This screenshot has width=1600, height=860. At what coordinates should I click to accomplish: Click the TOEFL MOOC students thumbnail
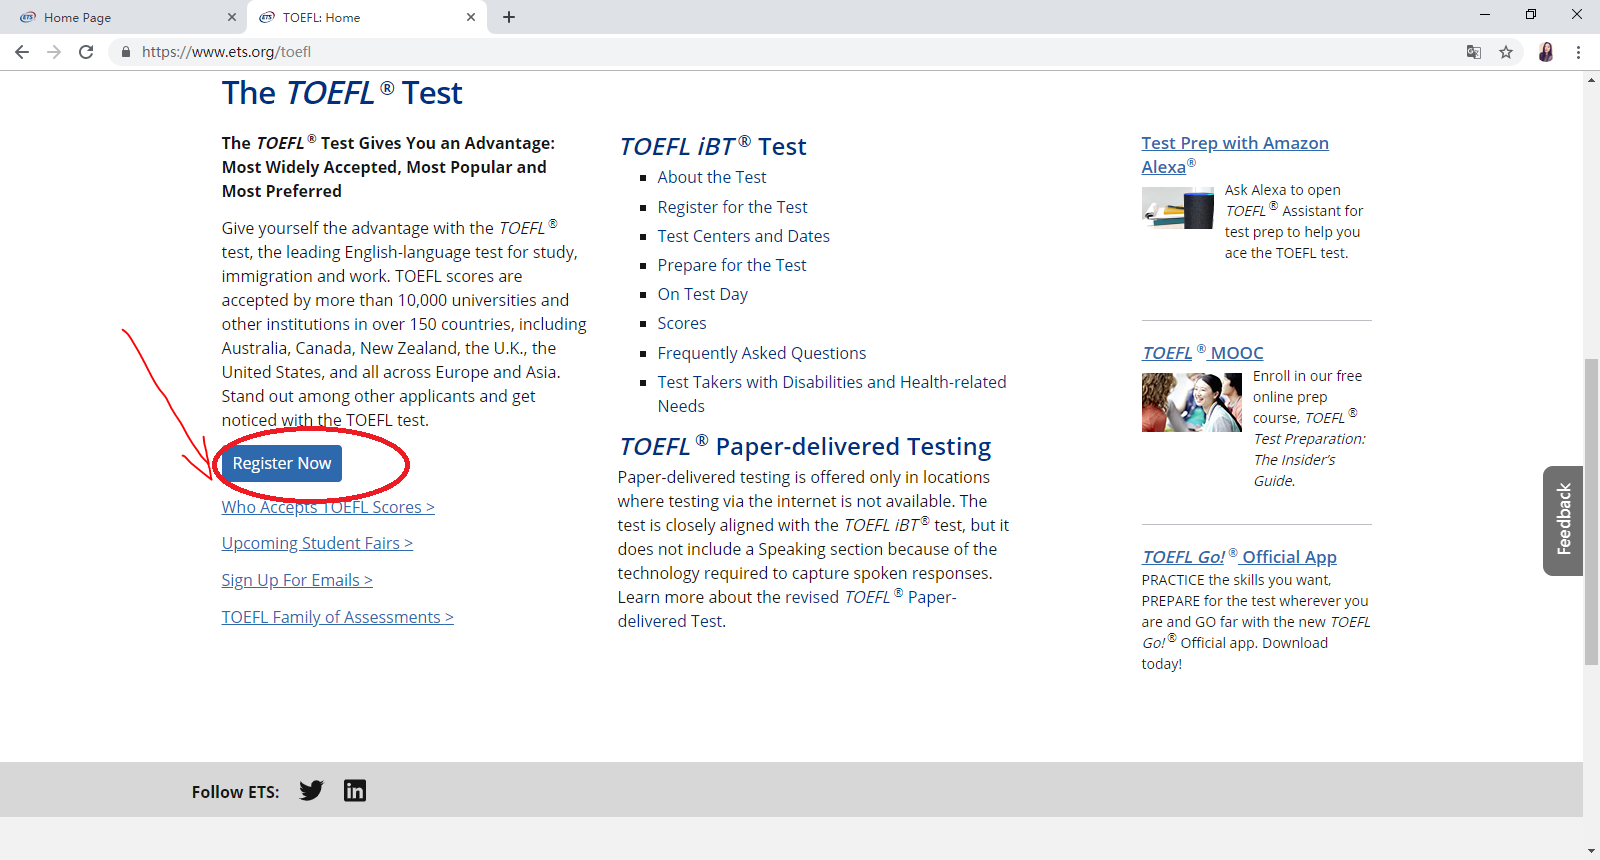[1192, 402]
